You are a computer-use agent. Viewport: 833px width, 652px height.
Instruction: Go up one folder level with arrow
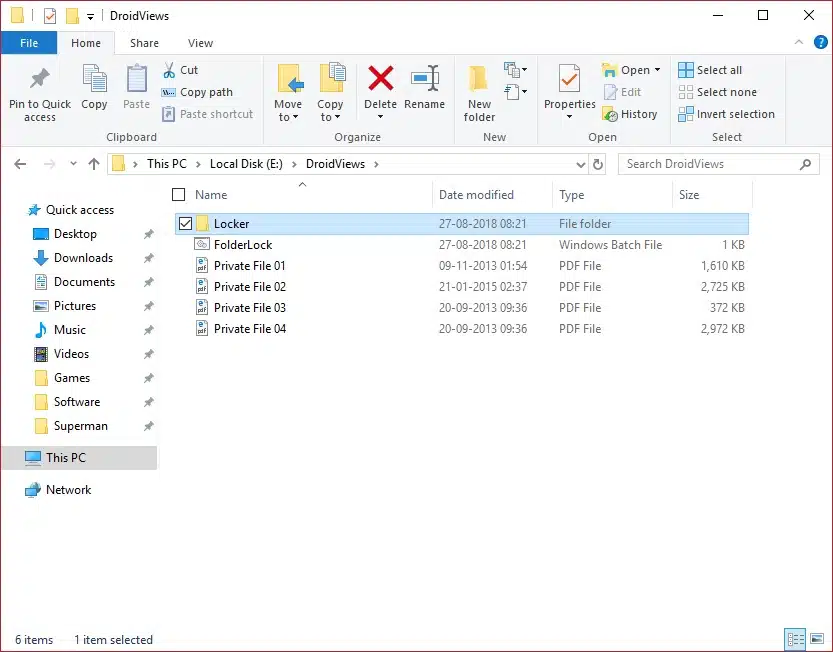tap(94, 164)
